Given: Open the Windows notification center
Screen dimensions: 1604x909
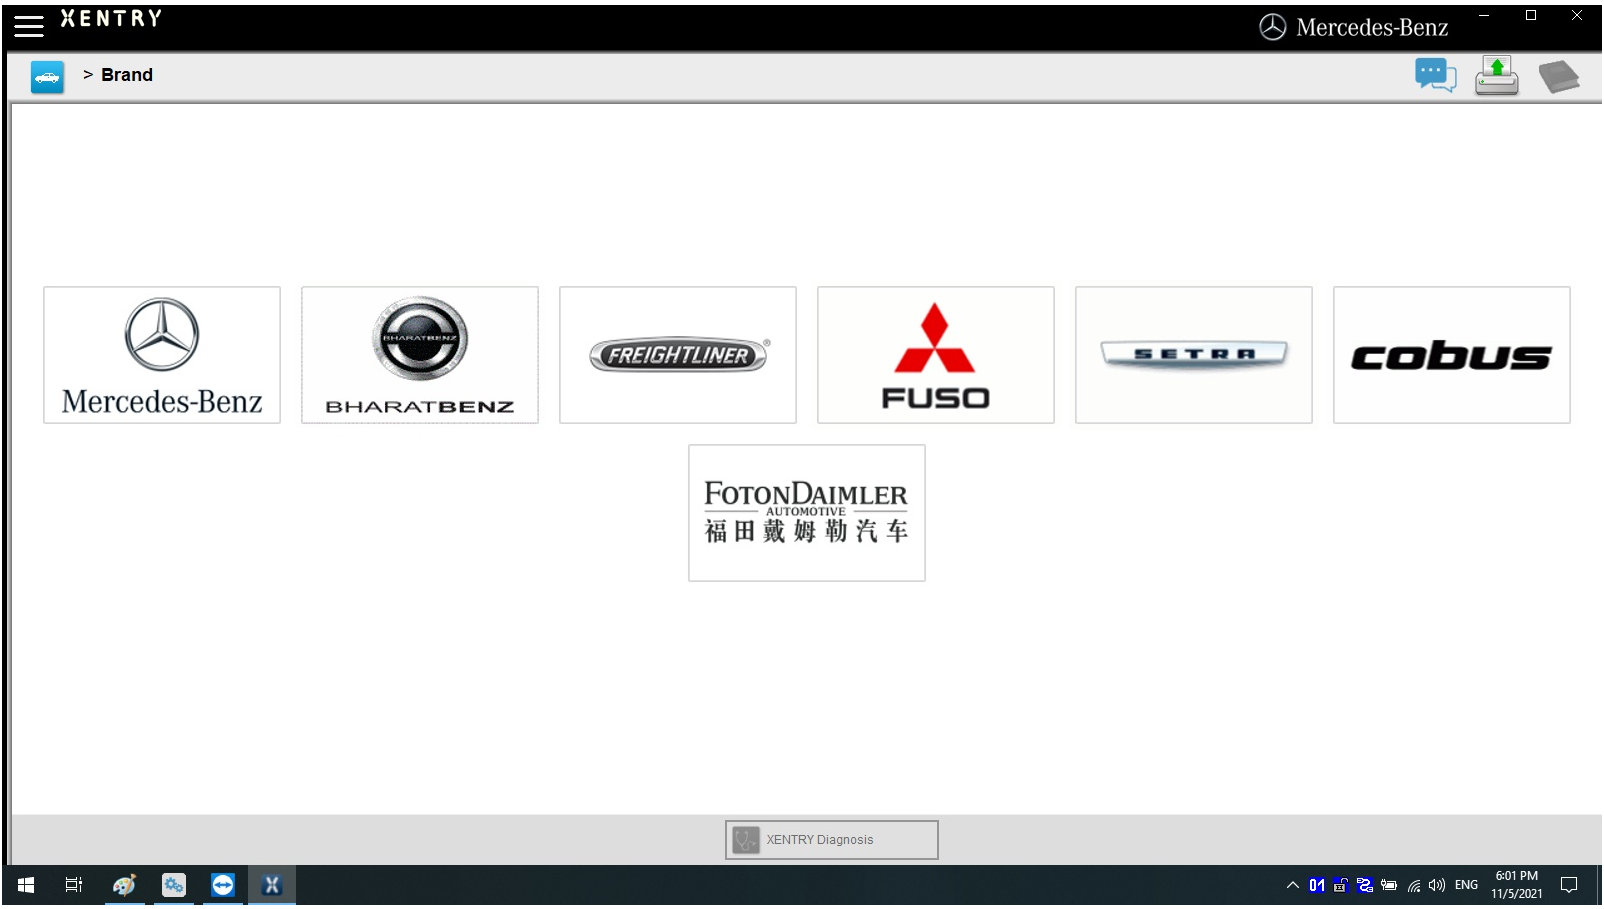Looking at the screenshot, I should click(1569, 885).
